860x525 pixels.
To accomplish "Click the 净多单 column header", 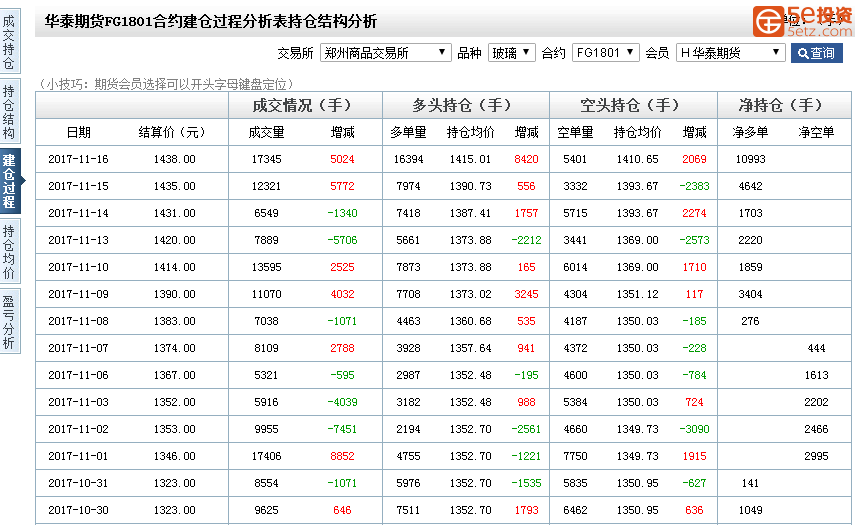I will point(750,132).
